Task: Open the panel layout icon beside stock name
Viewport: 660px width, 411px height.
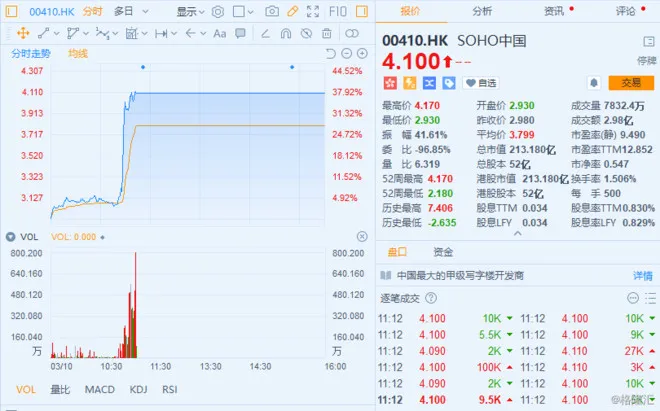Action: pos(649,41)
